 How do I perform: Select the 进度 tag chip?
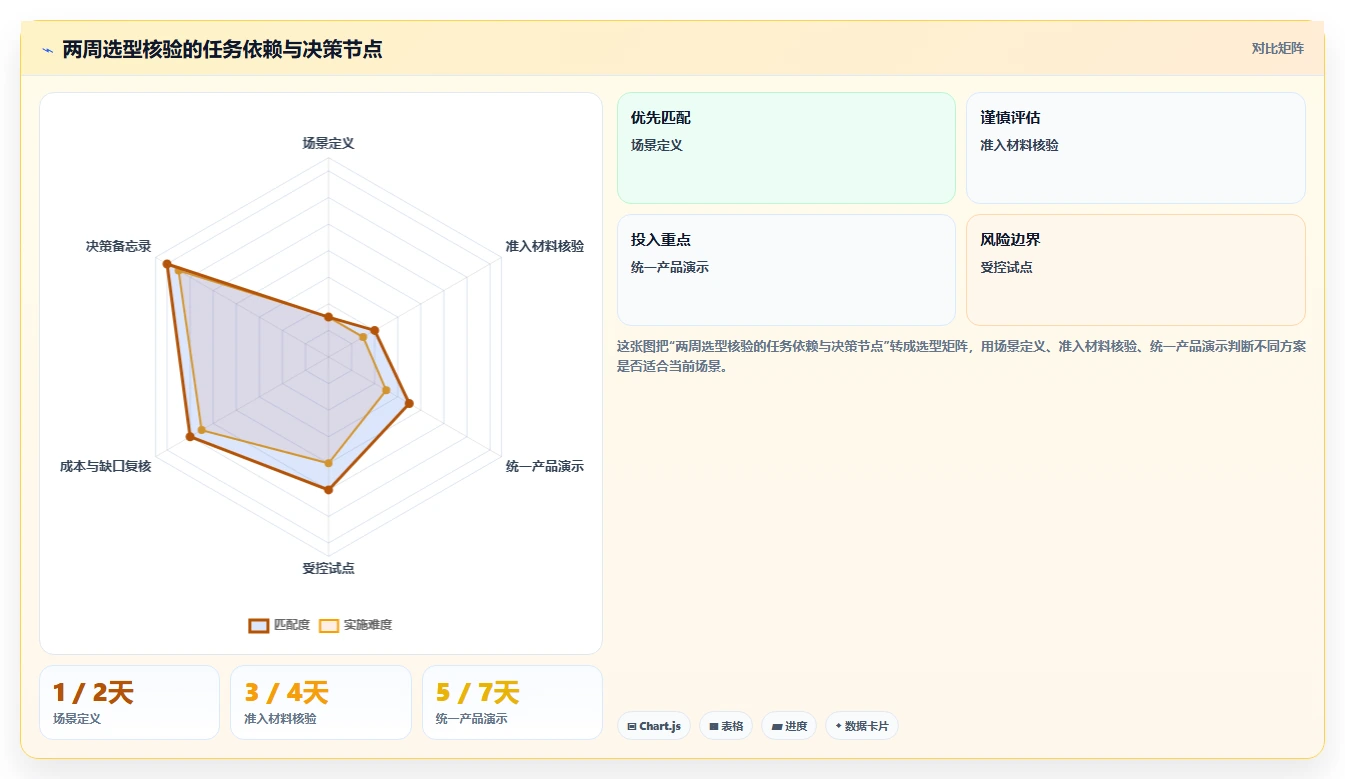(x=789, y=726)
